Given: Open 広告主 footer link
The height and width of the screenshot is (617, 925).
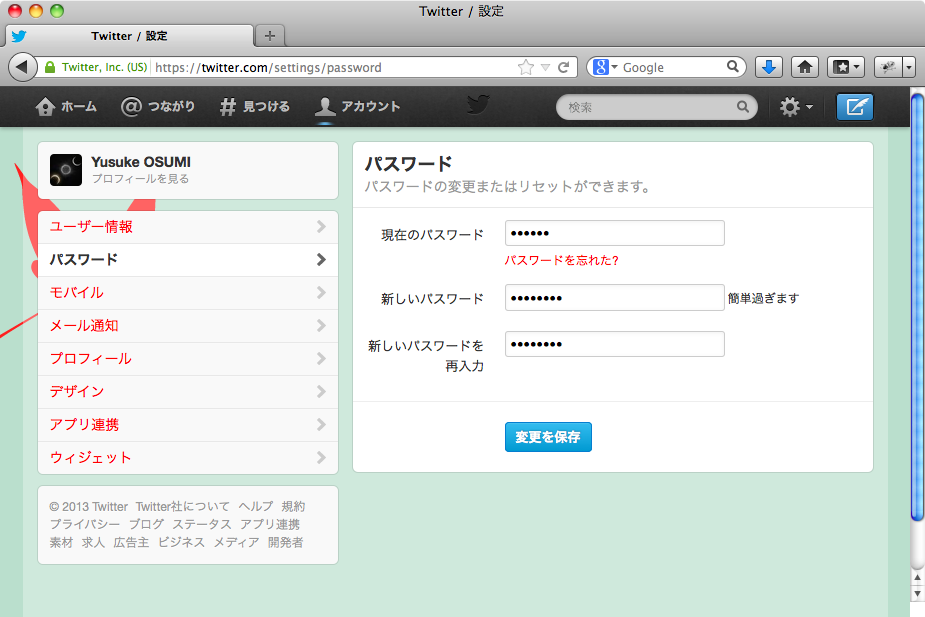Looking at the screenshot, I should [131, 542].
